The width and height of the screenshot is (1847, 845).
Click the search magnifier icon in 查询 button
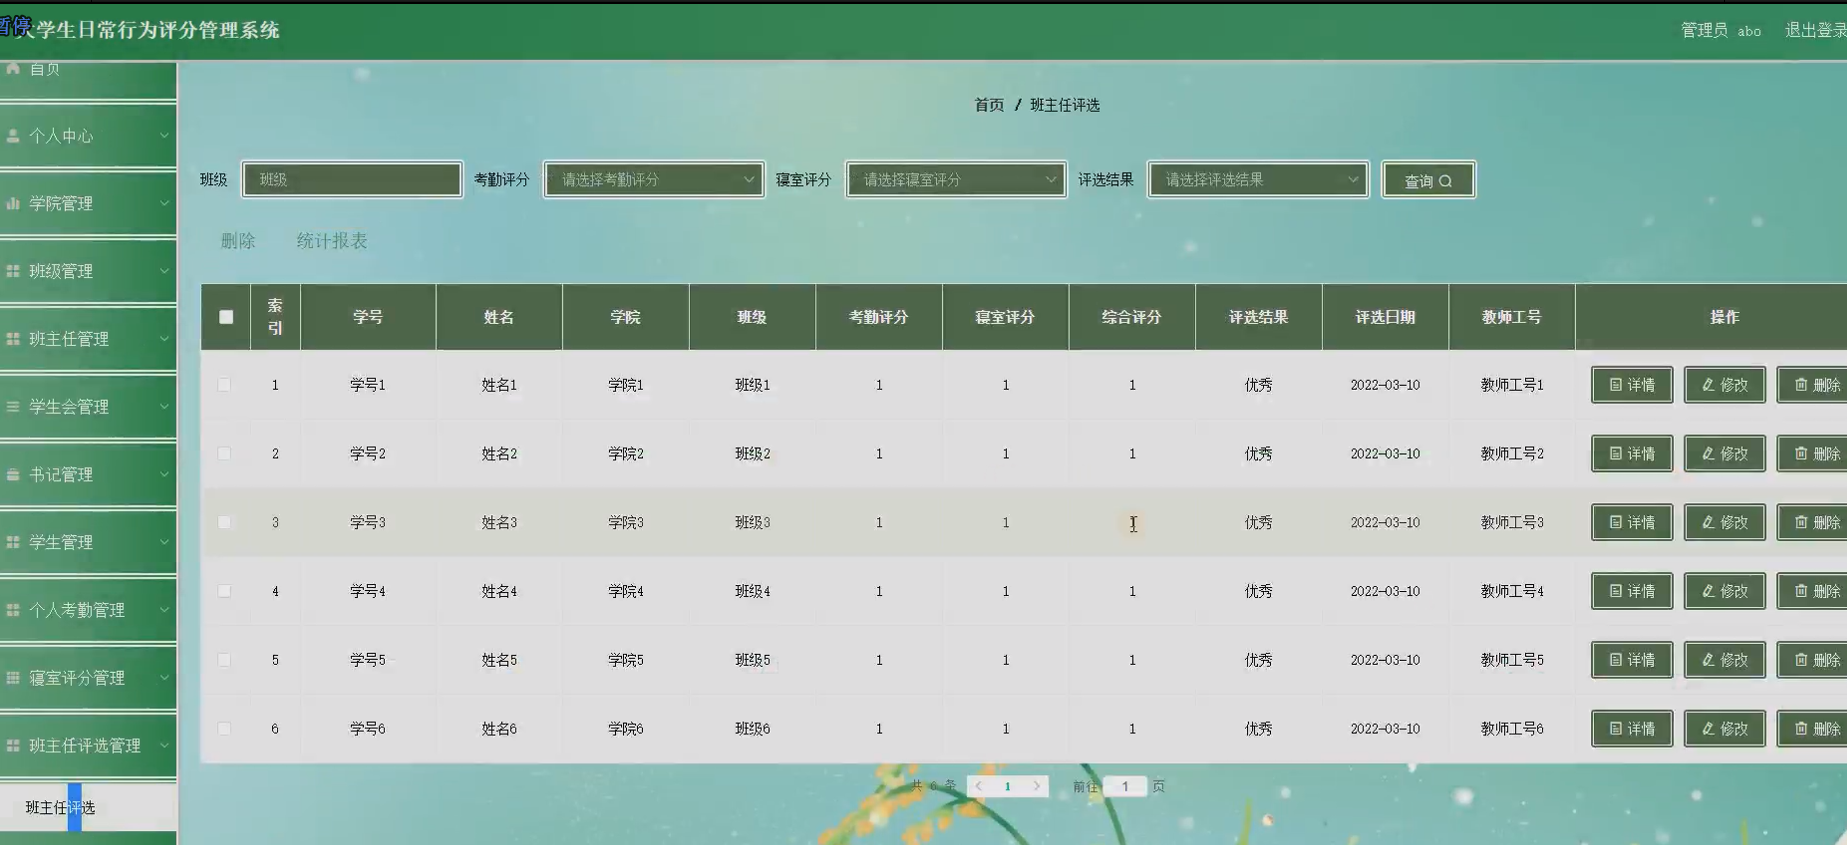click(x=1445, y=181)
